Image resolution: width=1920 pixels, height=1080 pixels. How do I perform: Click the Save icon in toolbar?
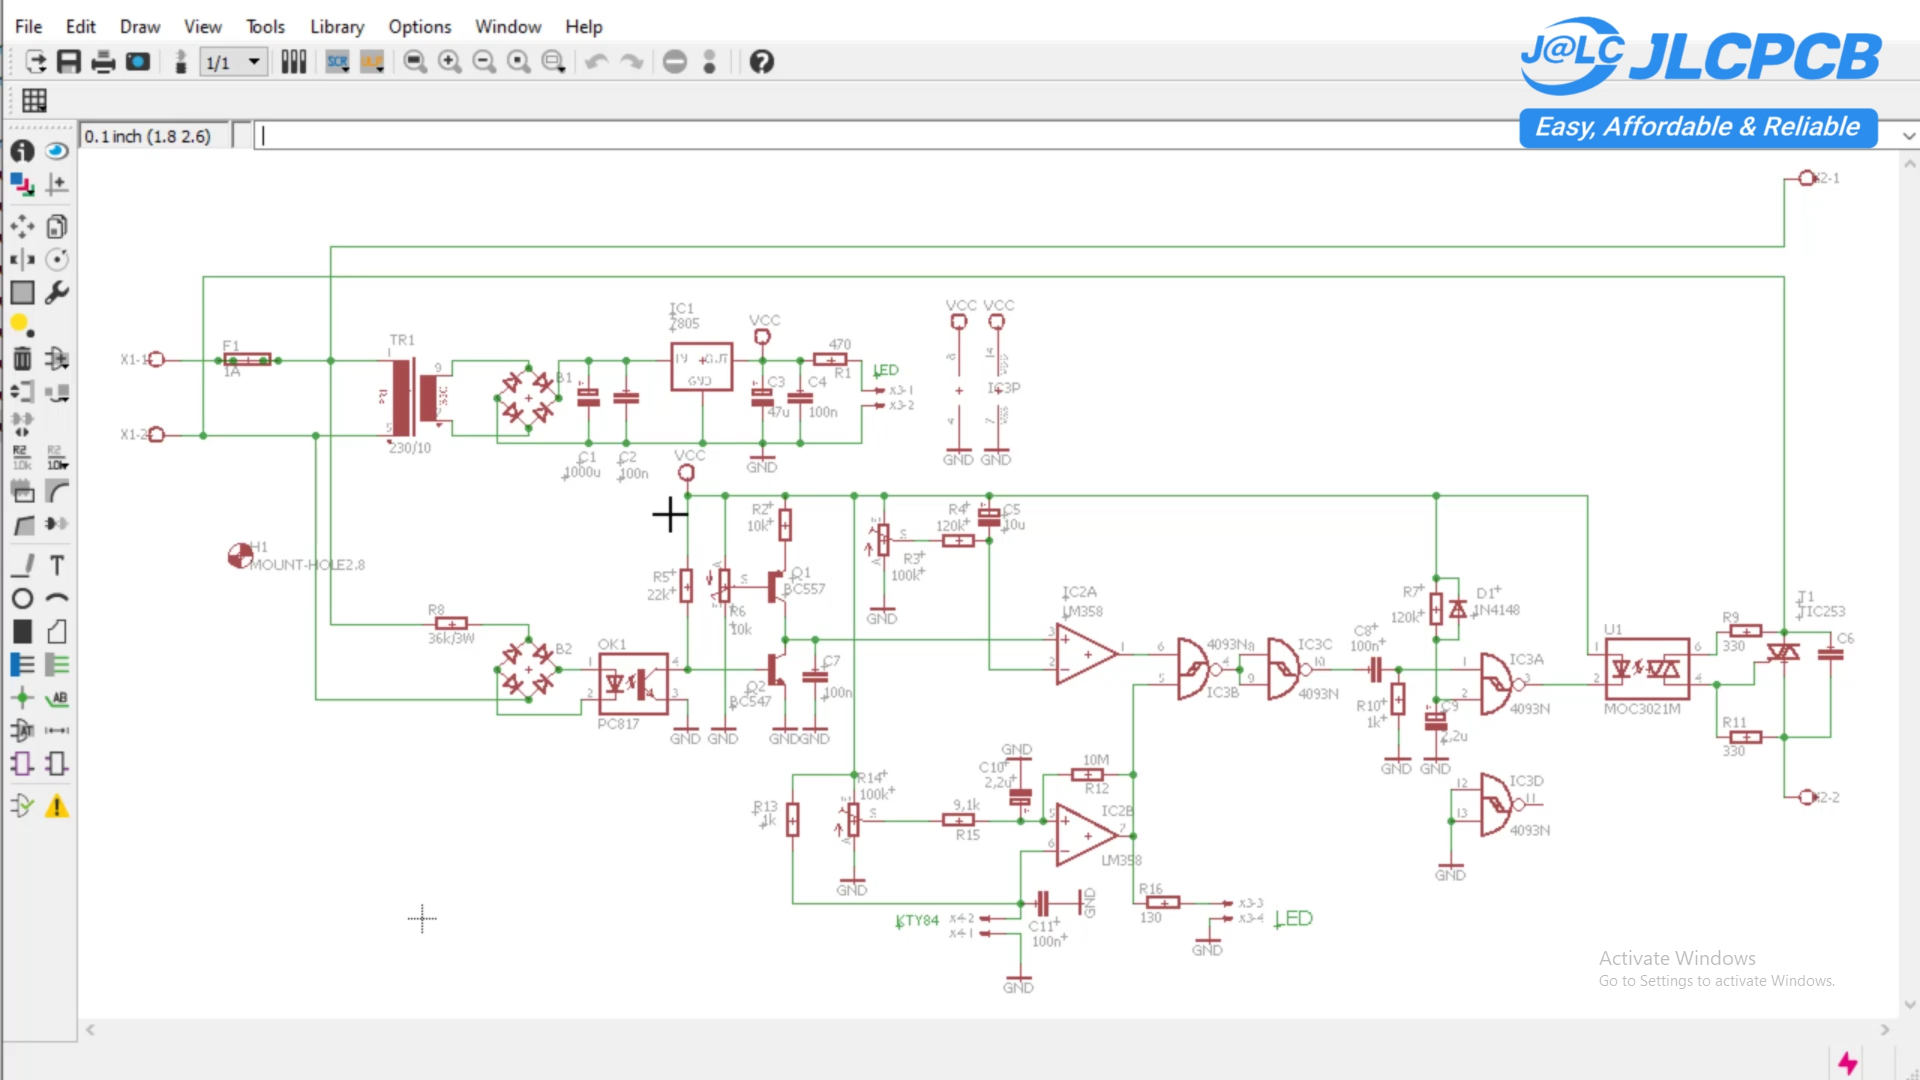69,62
